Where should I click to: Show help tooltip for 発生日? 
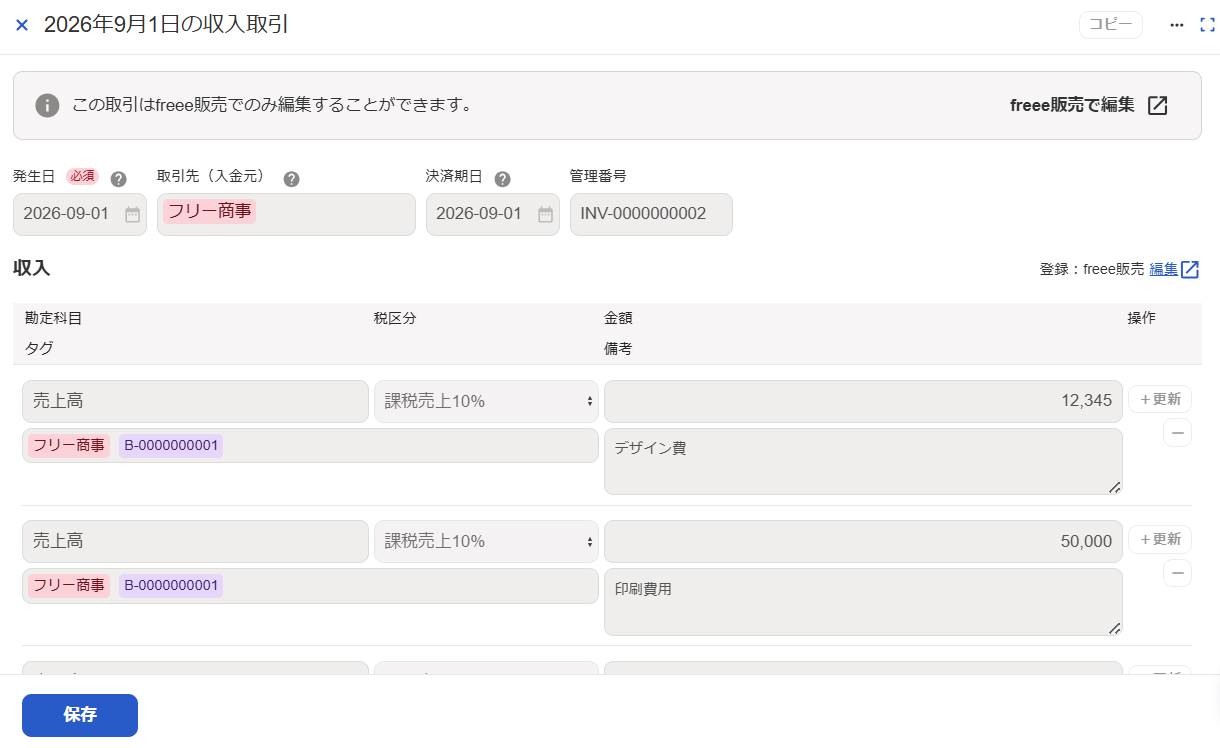pyautogui.click(x=118, y=179)
